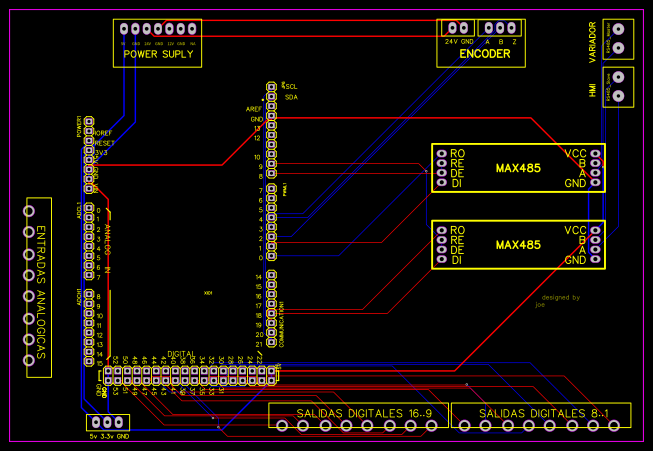Select the encoder B channel pad
Image resolution: width=653 pixels, height=451 pixels.
(x=500, y=28)
